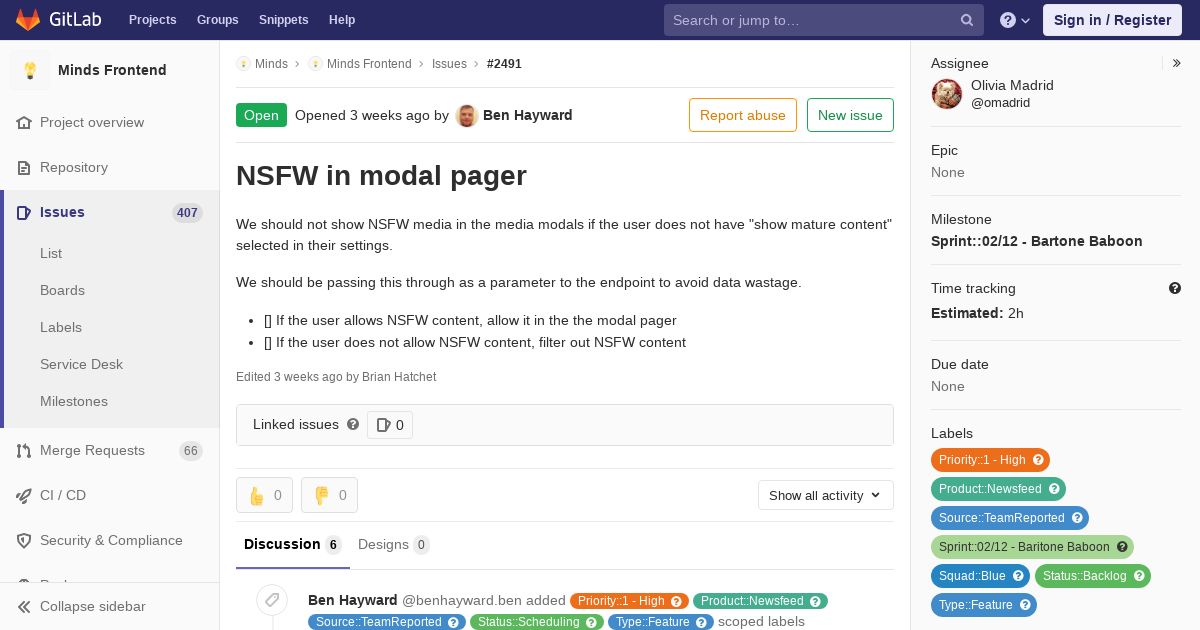Click help icon on sidebar Type::Feature label

pos(1025,605)
